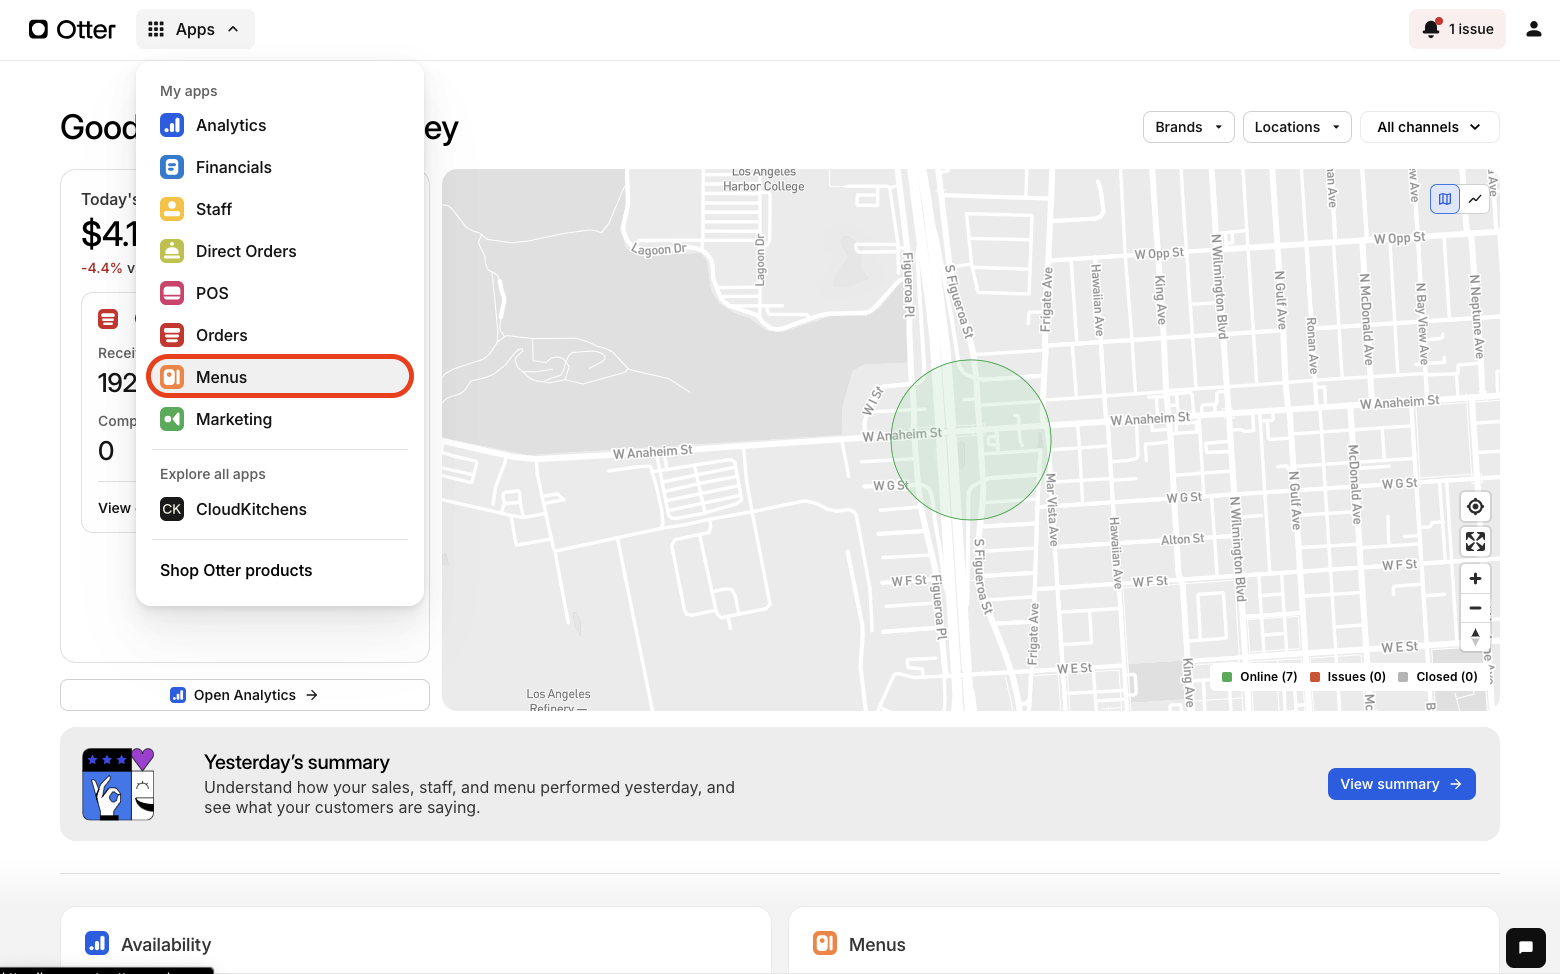
Task: Click the Online (7) legend entry
Action: click(x=1260, y=677)
